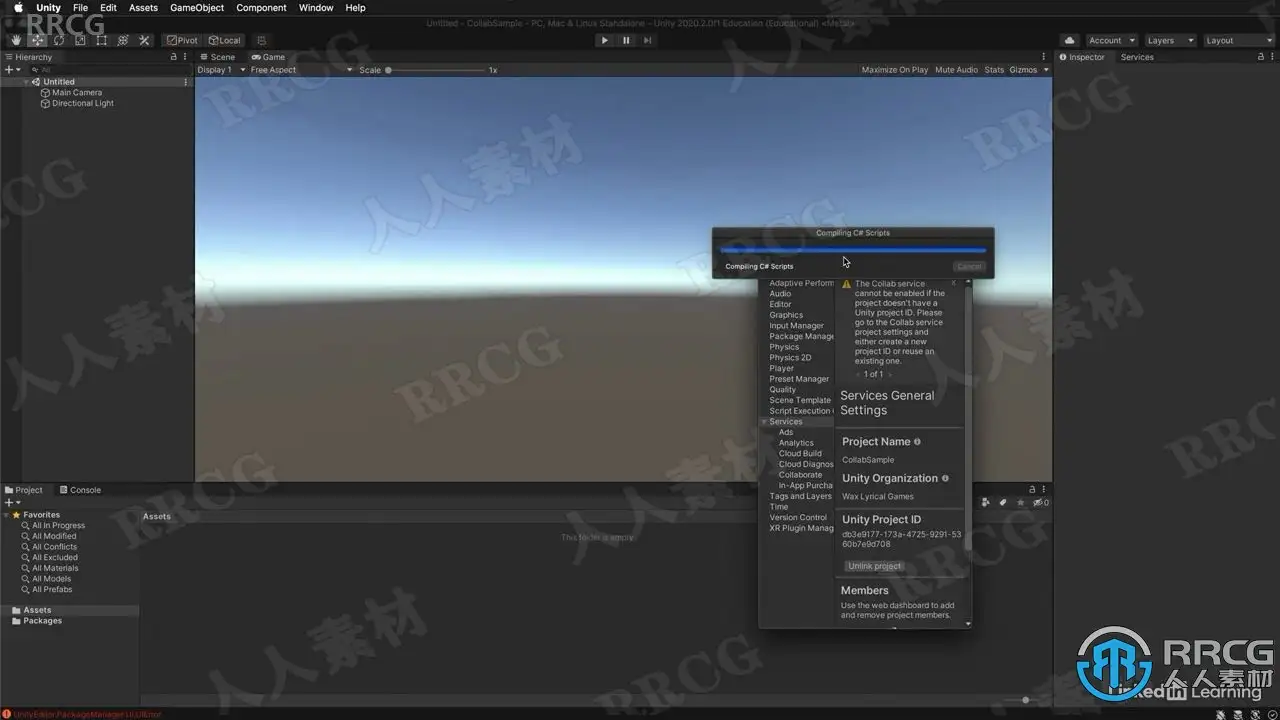Open the cloud Services icon
The height and width of the screenshot is (720, 1280).
click(x=1070, y=40)
